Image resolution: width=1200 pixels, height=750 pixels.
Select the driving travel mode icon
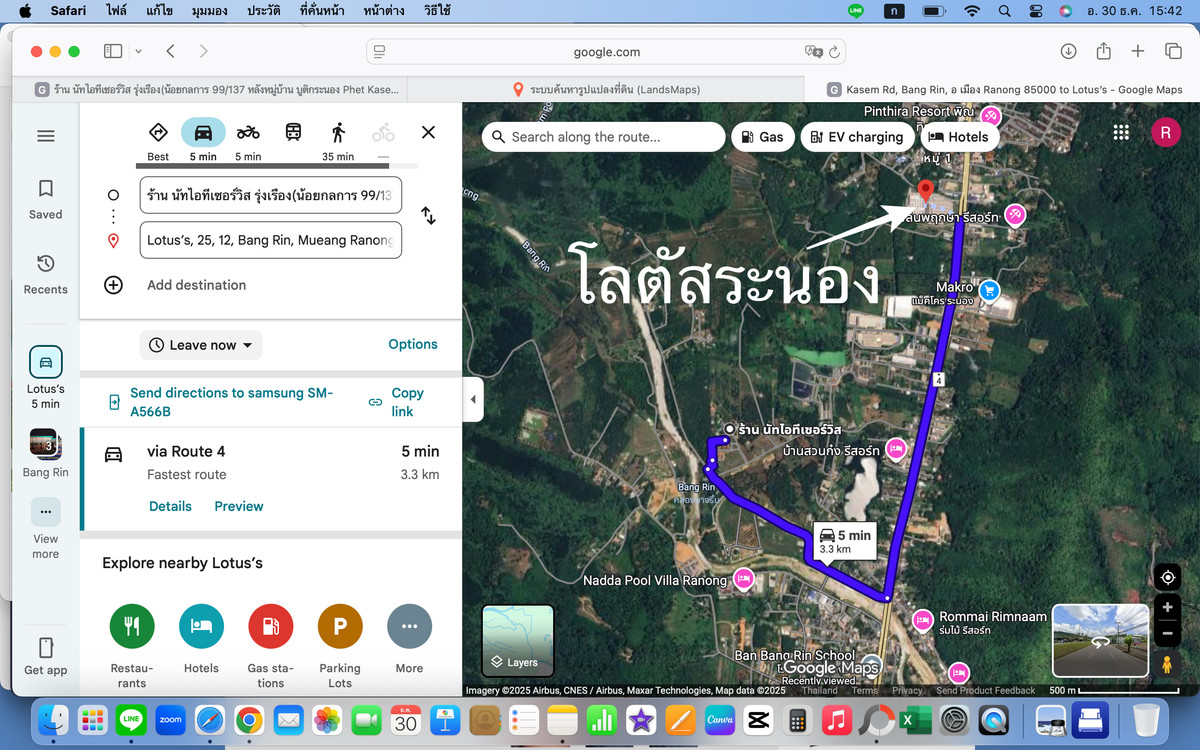pyautogui.click(x=203, y=133)
